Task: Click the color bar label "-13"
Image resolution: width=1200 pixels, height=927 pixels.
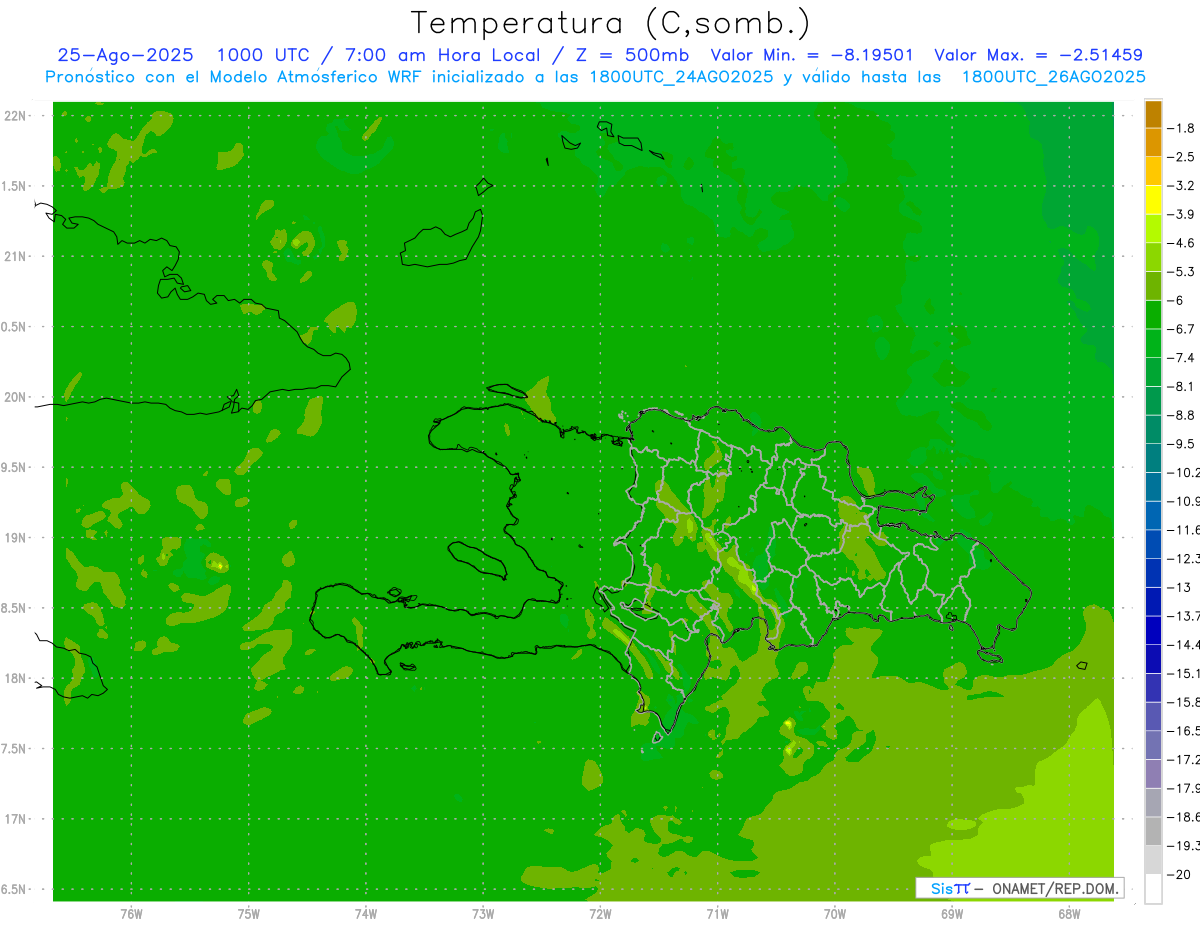Action: pyautogui.click(x=1181, y=587)
